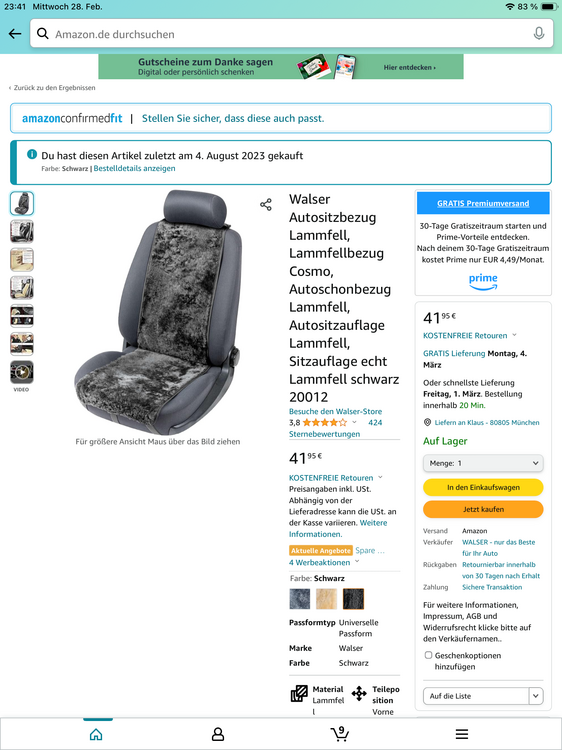Go to the home tab icon
The image size is (562, 750).
96,734
